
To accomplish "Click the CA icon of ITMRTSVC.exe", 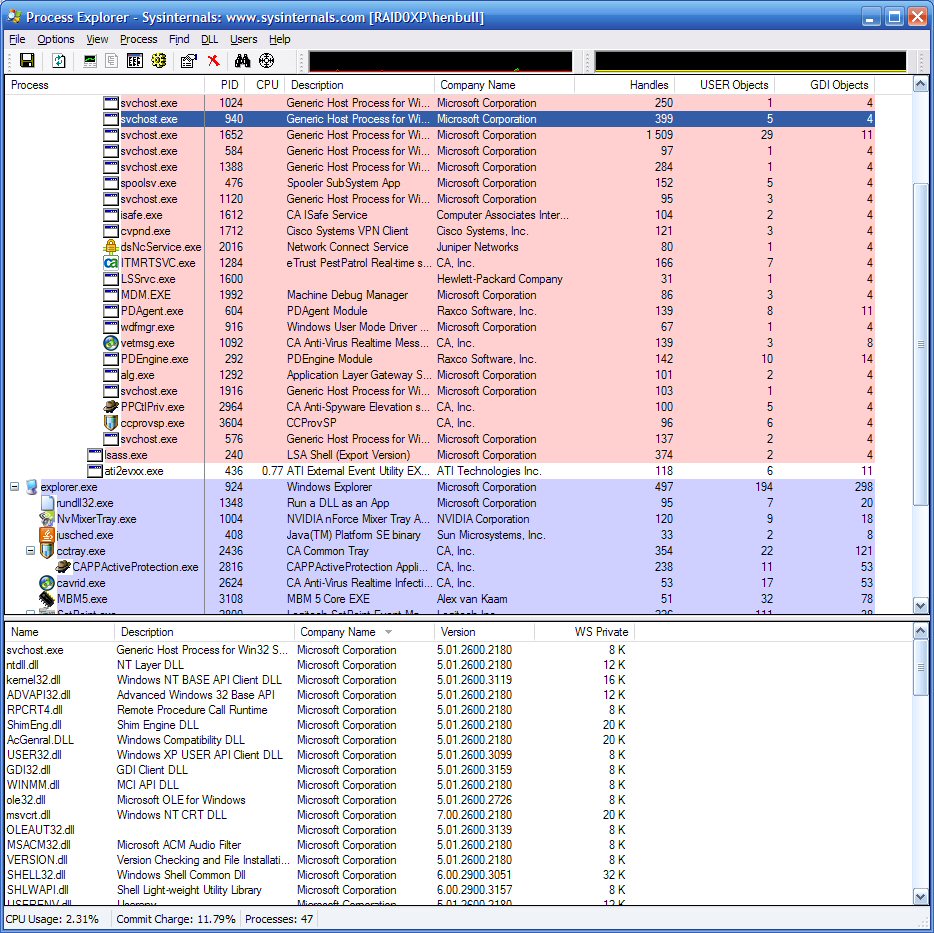I will (111, 263).
